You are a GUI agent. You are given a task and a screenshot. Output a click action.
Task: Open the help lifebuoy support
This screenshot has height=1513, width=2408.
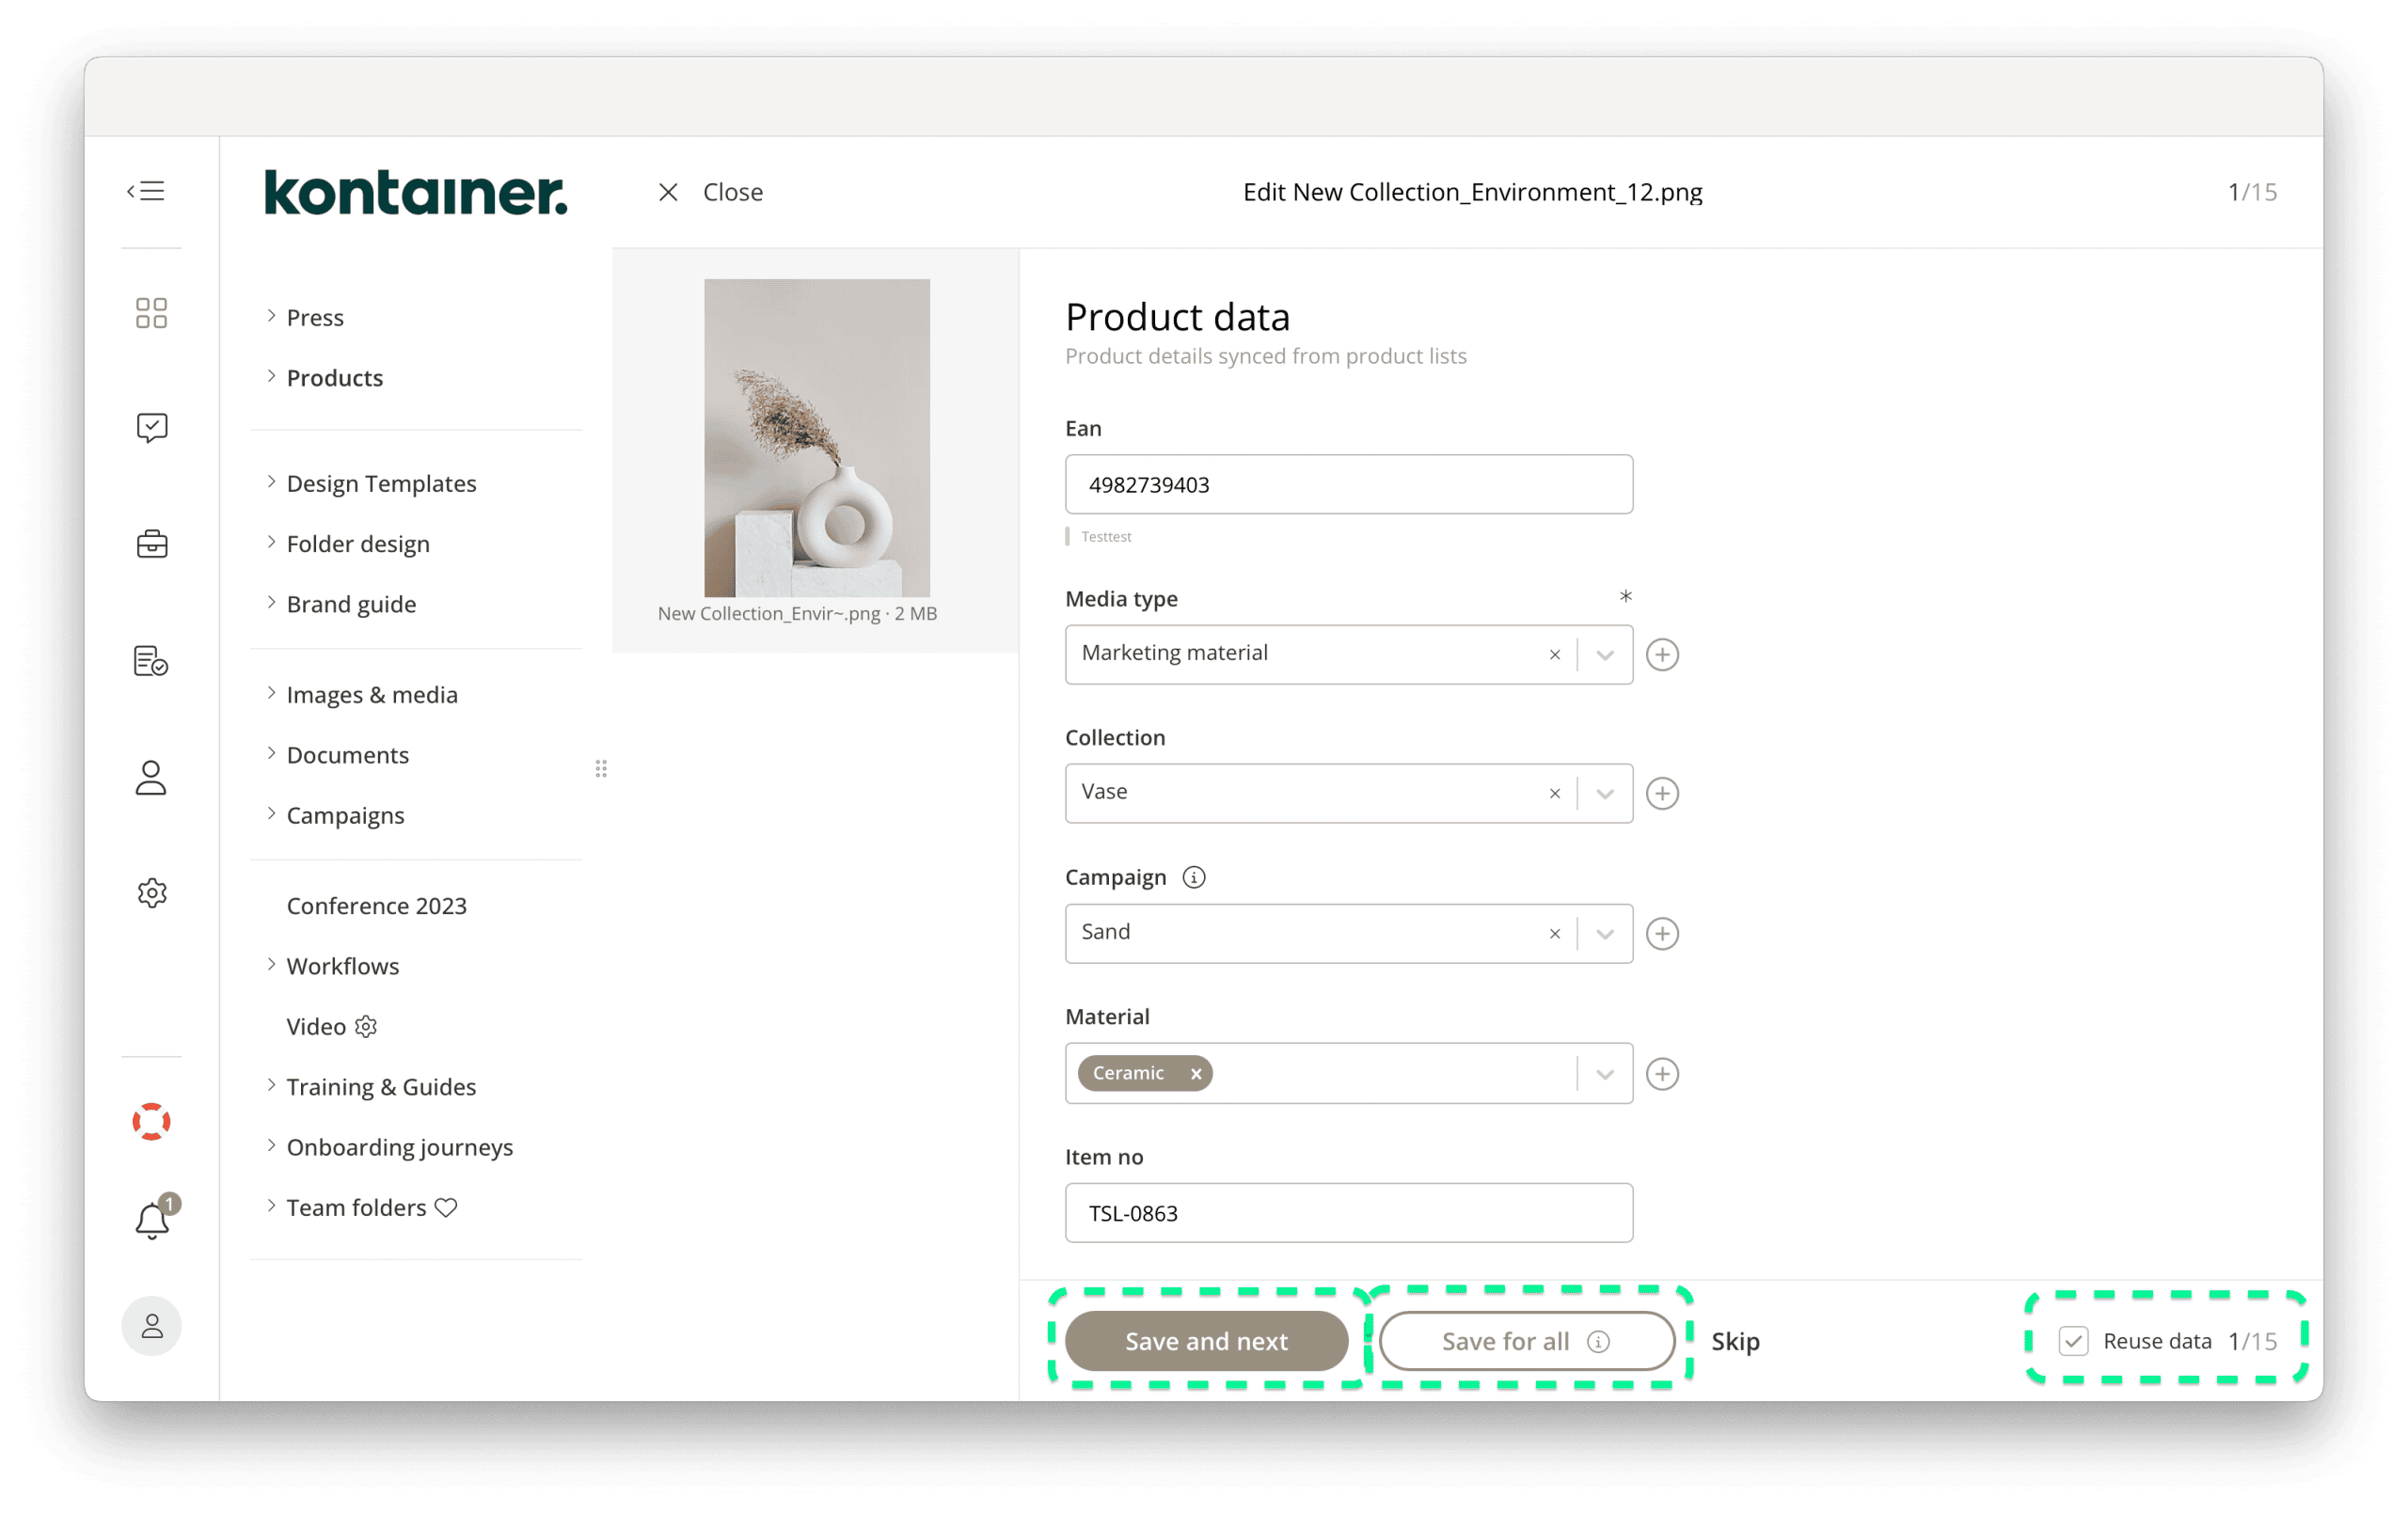[151, 1121]
